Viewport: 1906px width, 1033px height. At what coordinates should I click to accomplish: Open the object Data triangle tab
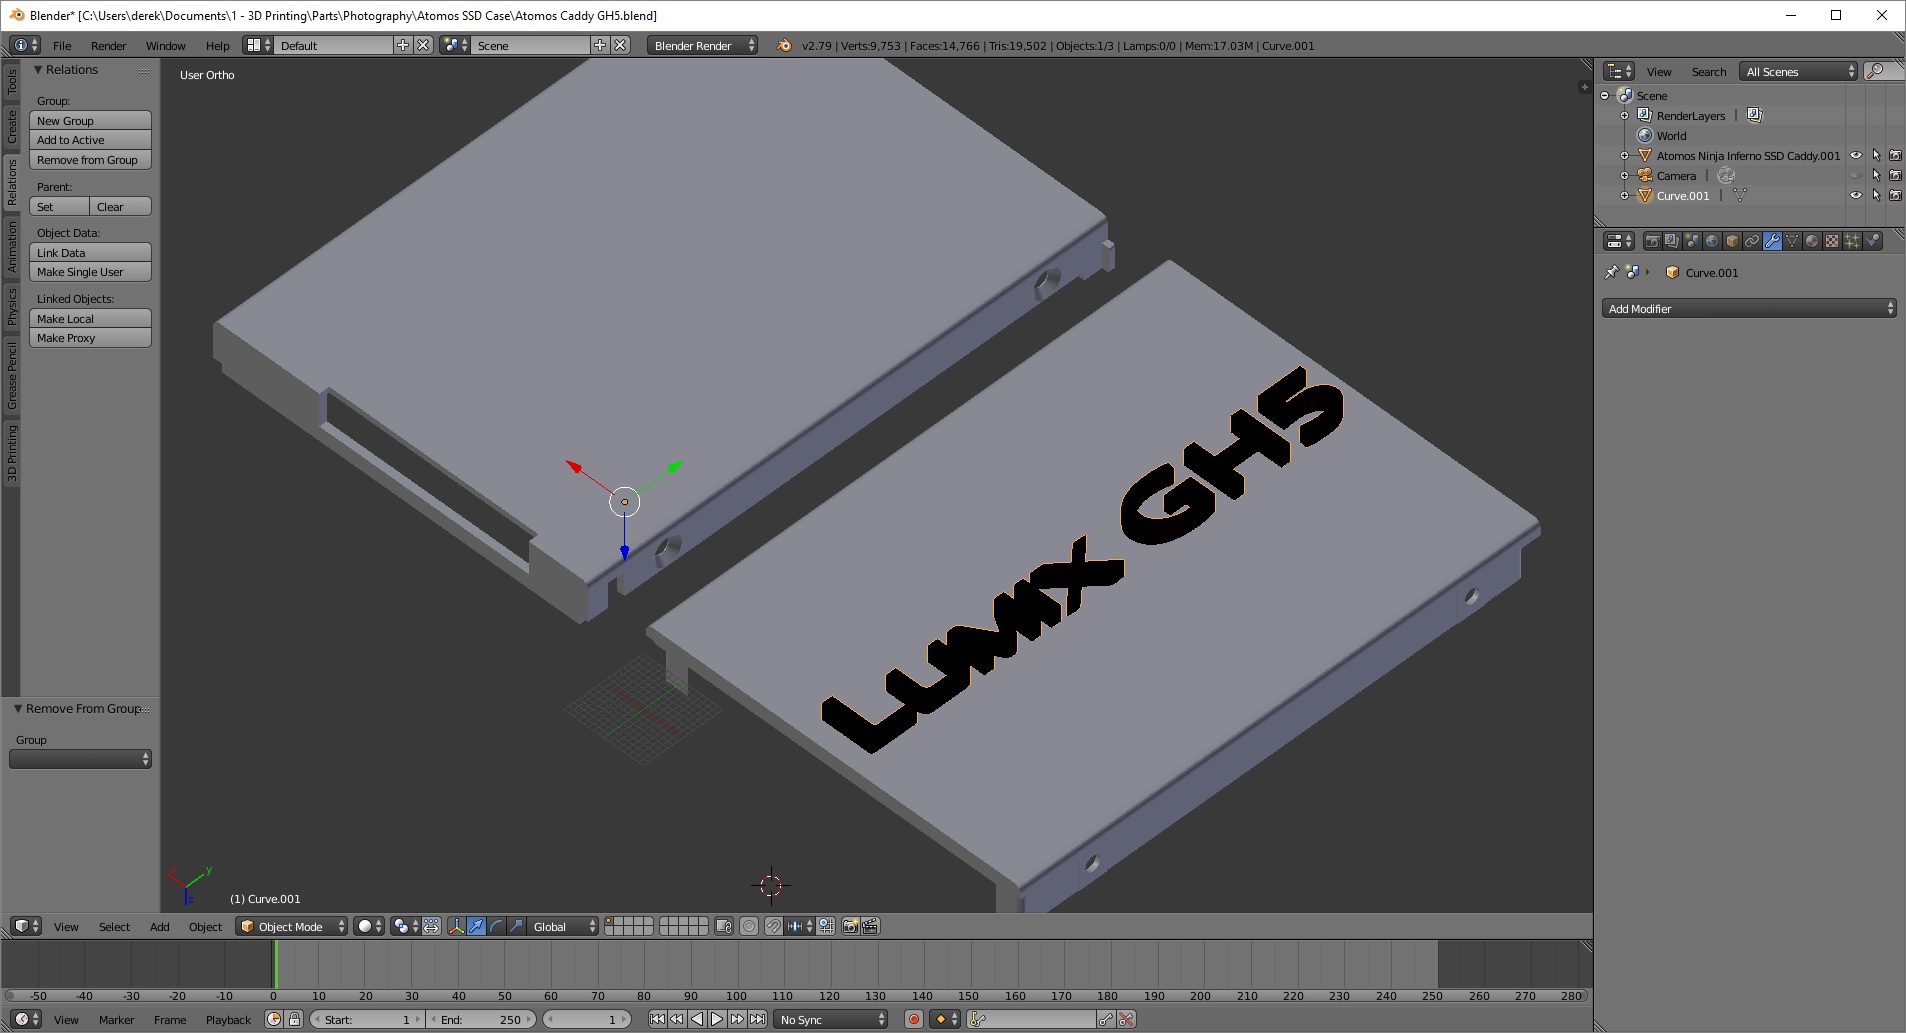coord(1792,241)
